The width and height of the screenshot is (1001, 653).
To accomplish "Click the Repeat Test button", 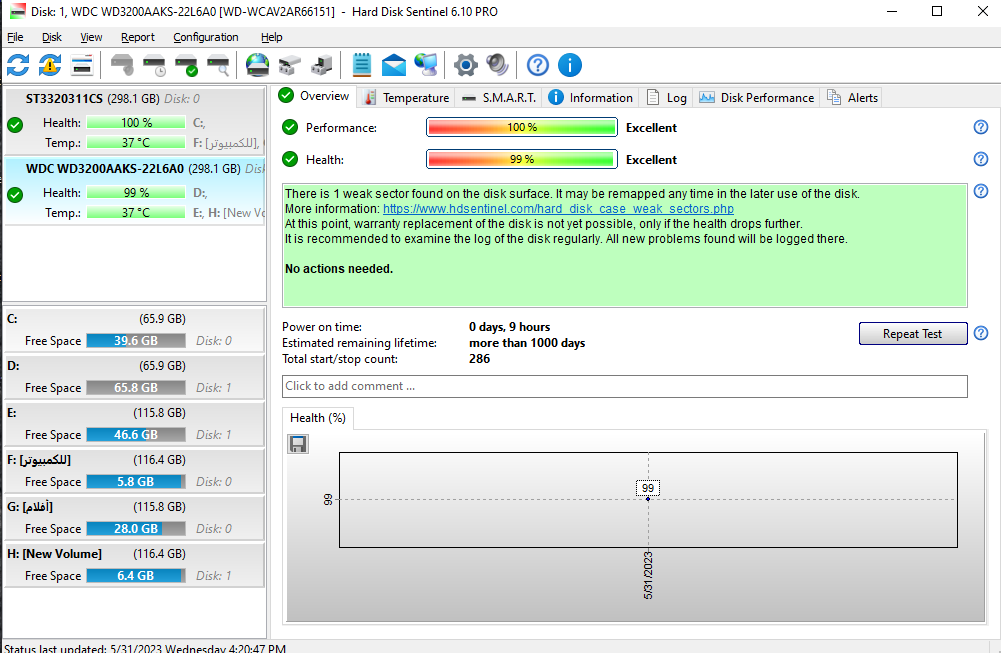I will point(913,334).
